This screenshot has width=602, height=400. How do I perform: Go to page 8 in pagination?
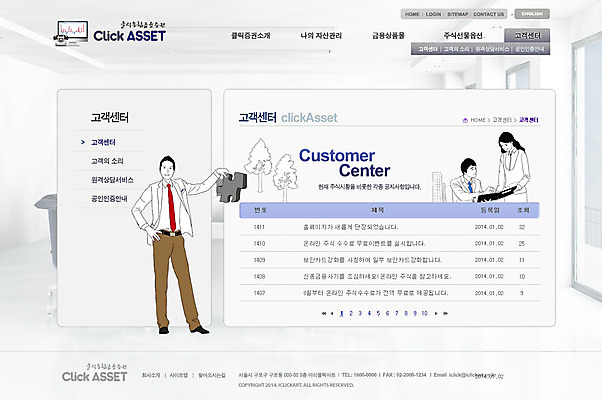406,314
